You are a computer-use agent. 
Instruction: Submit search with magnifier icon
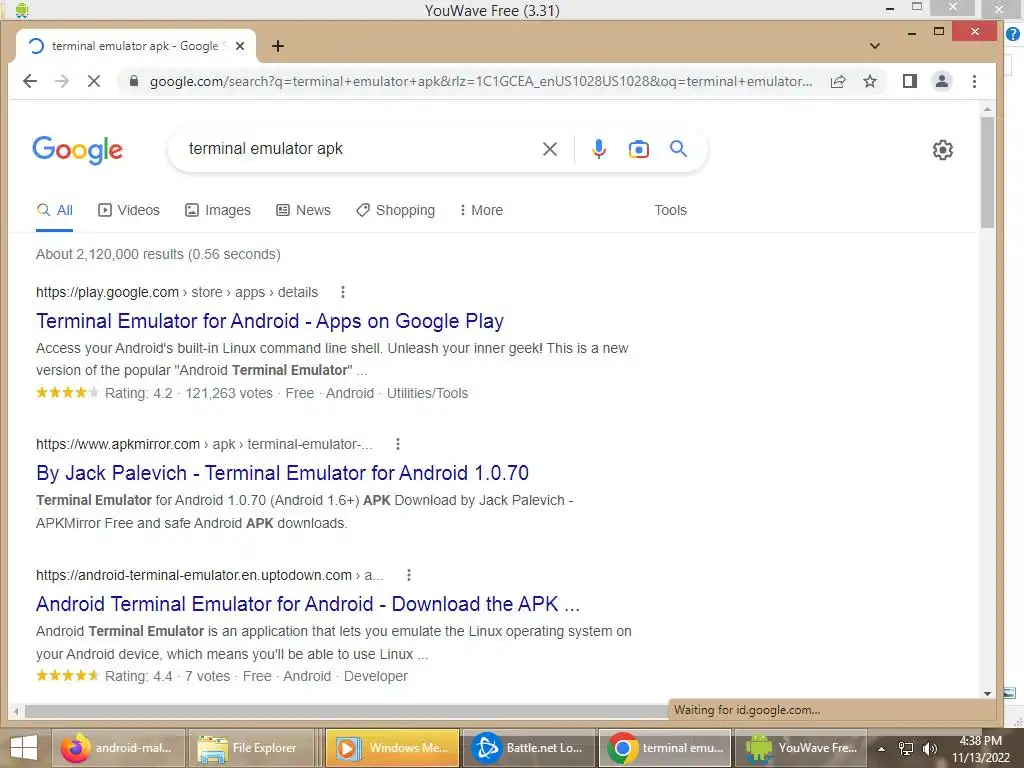679,149
